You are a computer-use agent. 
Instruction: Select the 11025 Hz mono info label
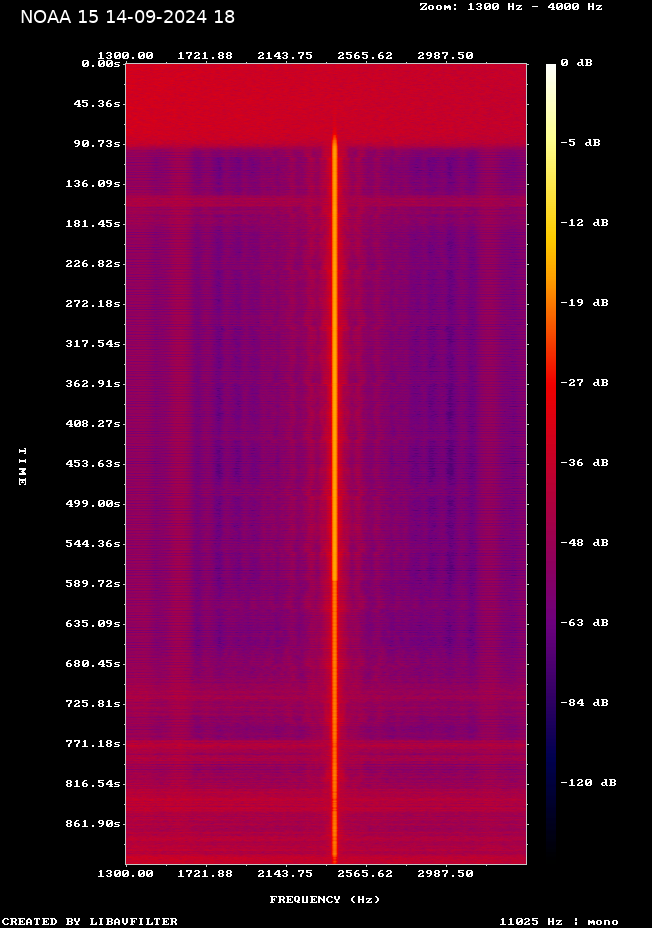tap(558, 921)
